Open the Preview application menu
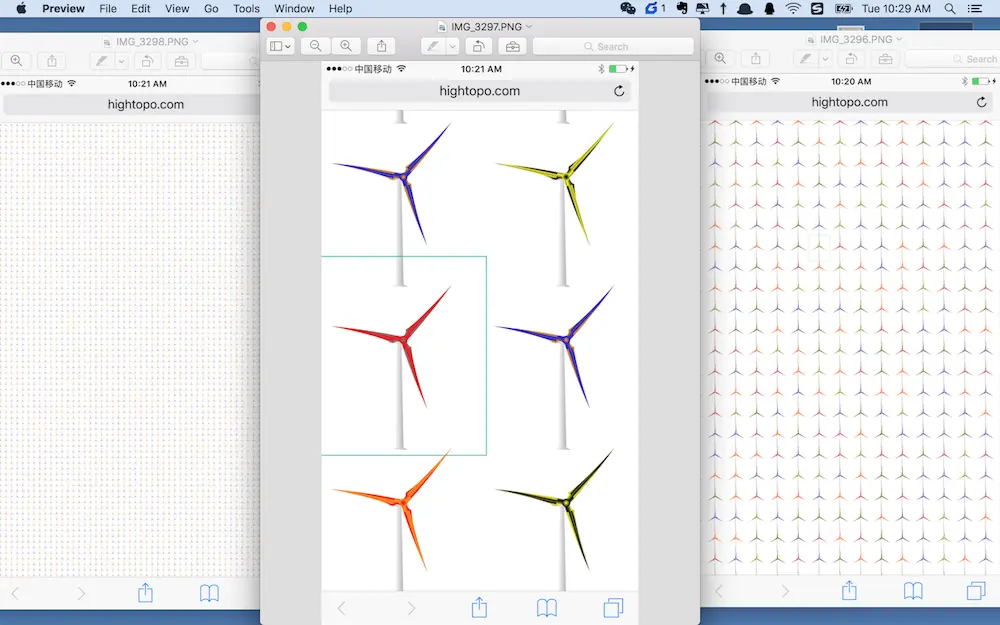Screen dimensions: 1000x625 point(63,8)
